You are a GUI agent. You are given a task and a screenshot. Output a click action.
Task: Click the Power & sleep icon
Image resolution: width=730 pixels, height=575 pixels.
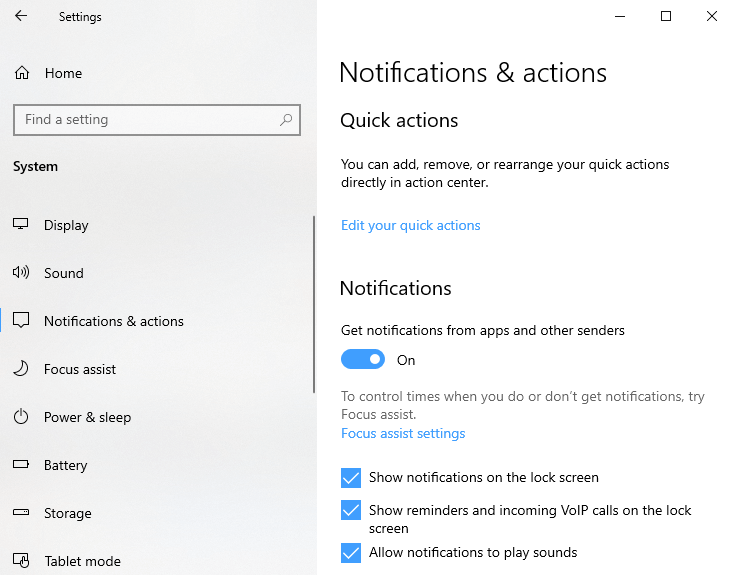(21, 417)
